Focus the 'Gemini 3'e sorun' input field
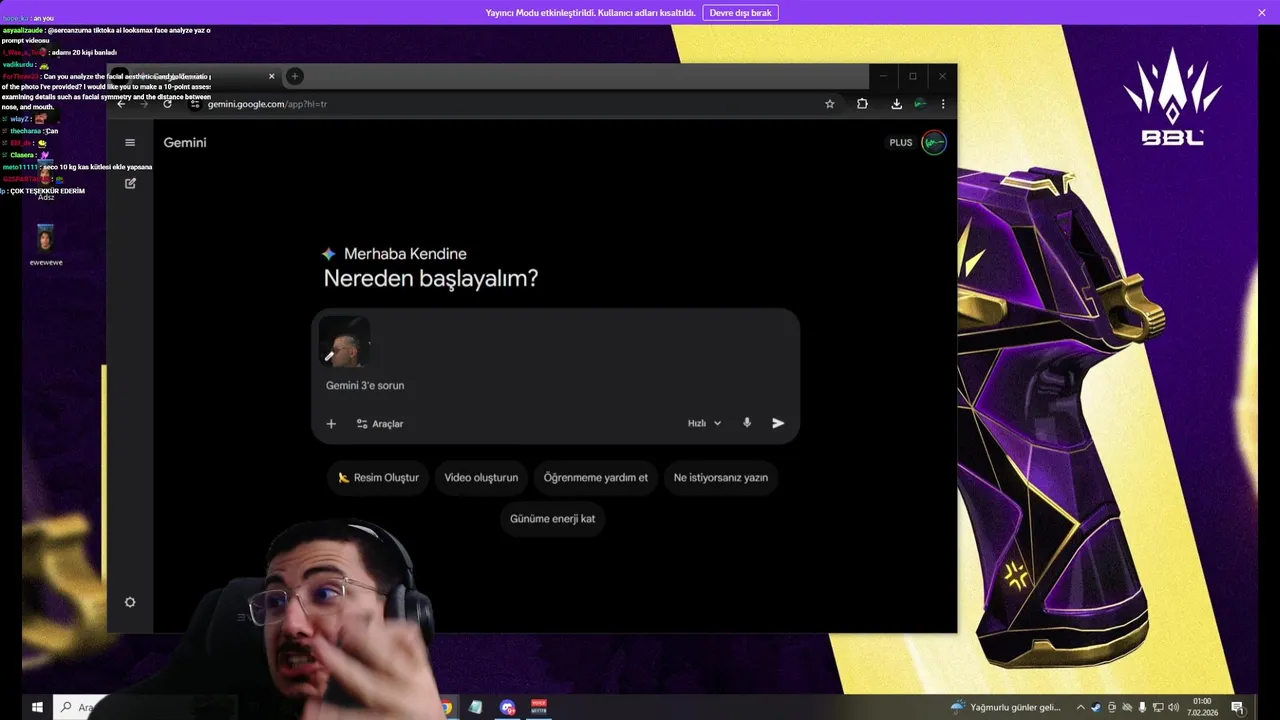 (x=555, y=385)
